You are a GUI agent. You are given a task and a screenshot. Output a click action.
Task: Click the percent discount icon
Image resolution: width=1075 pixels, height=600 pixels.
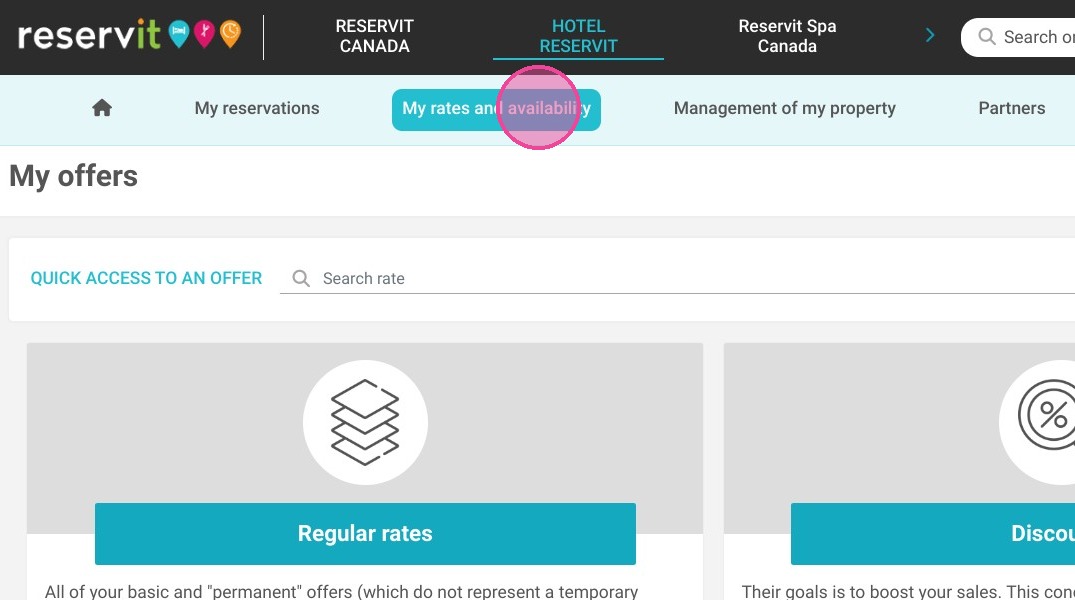click(x=1048, y=415)
